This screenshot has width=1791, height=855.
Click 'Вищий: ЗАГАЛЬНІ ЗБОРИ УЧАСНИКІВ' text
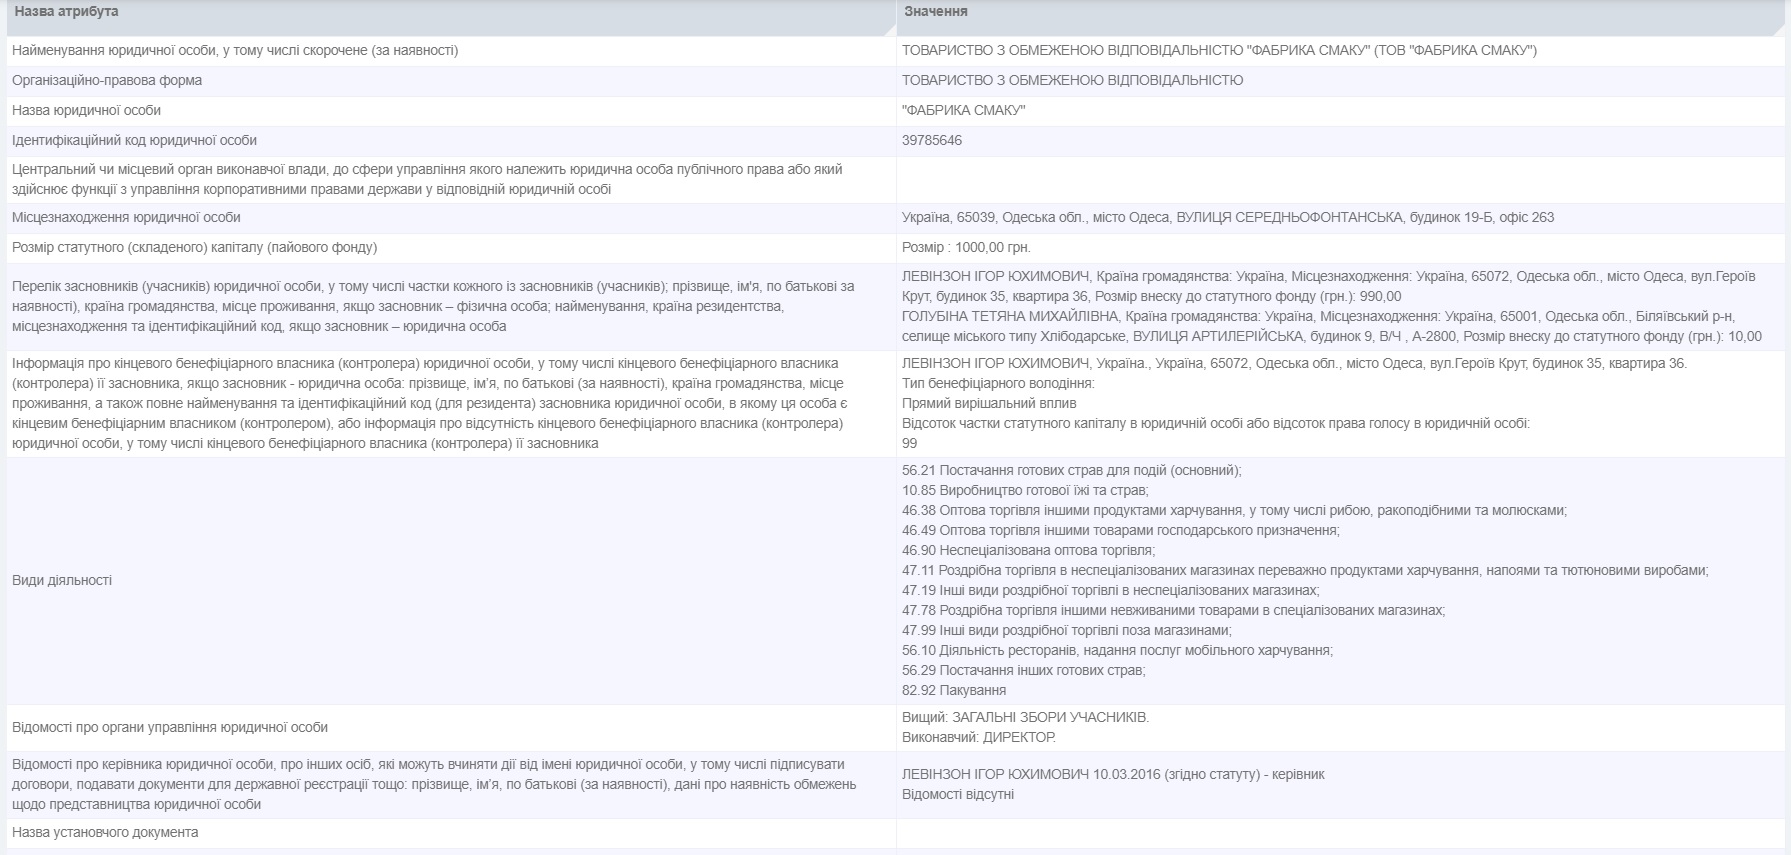tap(1025, 718)
